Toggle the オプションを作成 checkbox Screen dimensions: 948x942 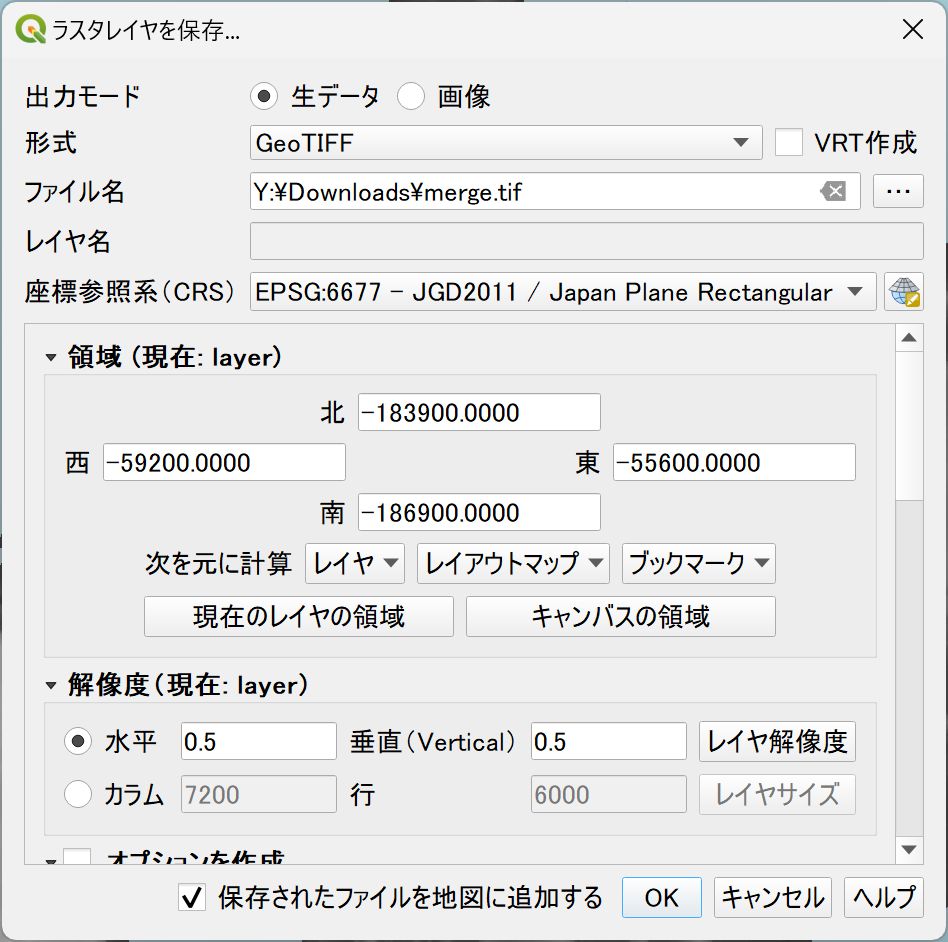point(77,856)
